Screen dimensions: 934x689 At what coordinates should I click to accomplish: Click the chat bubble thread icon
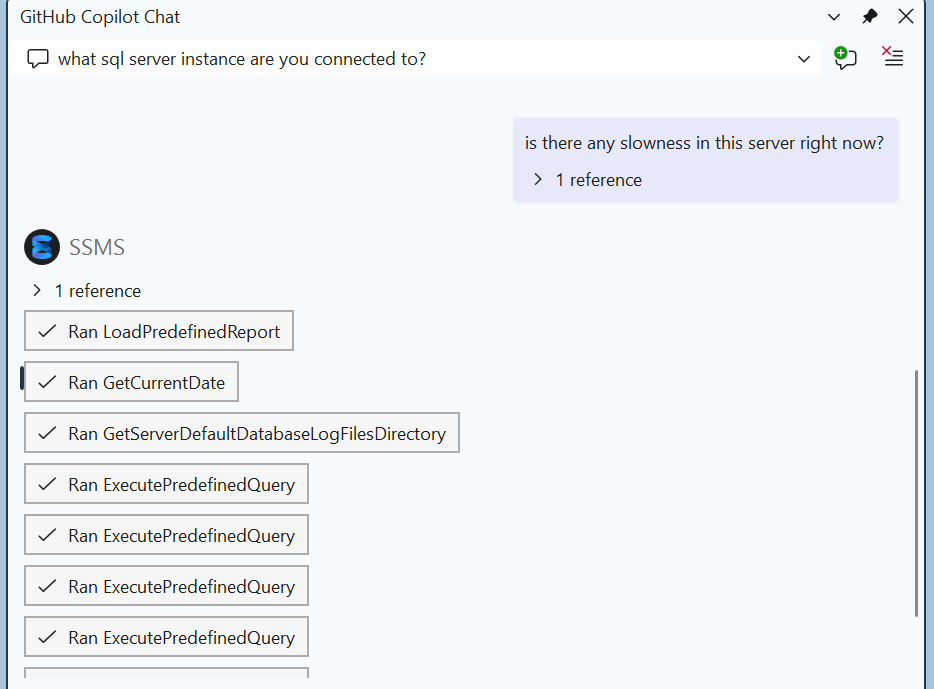38,59
